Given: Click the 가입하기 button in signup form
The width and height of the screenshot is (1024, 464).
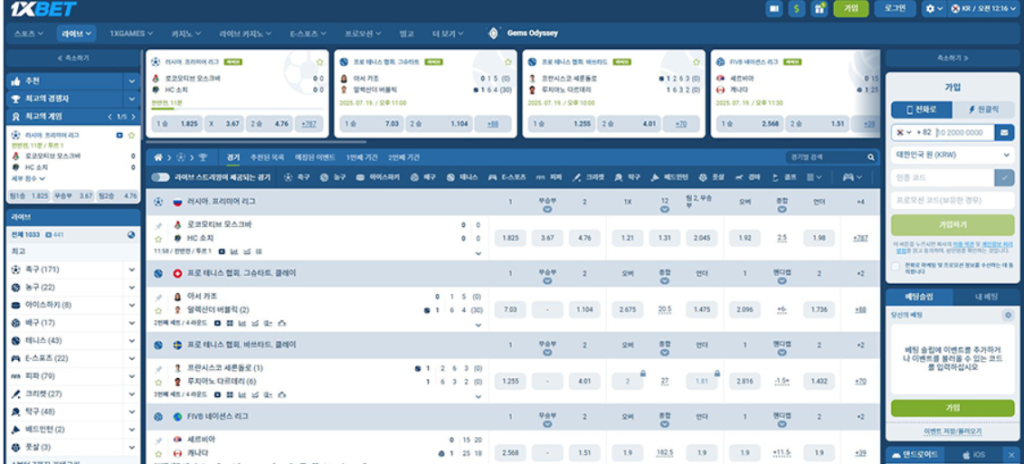Looking at the screenshot, I should pyautogui.click(x=952, y=224).
